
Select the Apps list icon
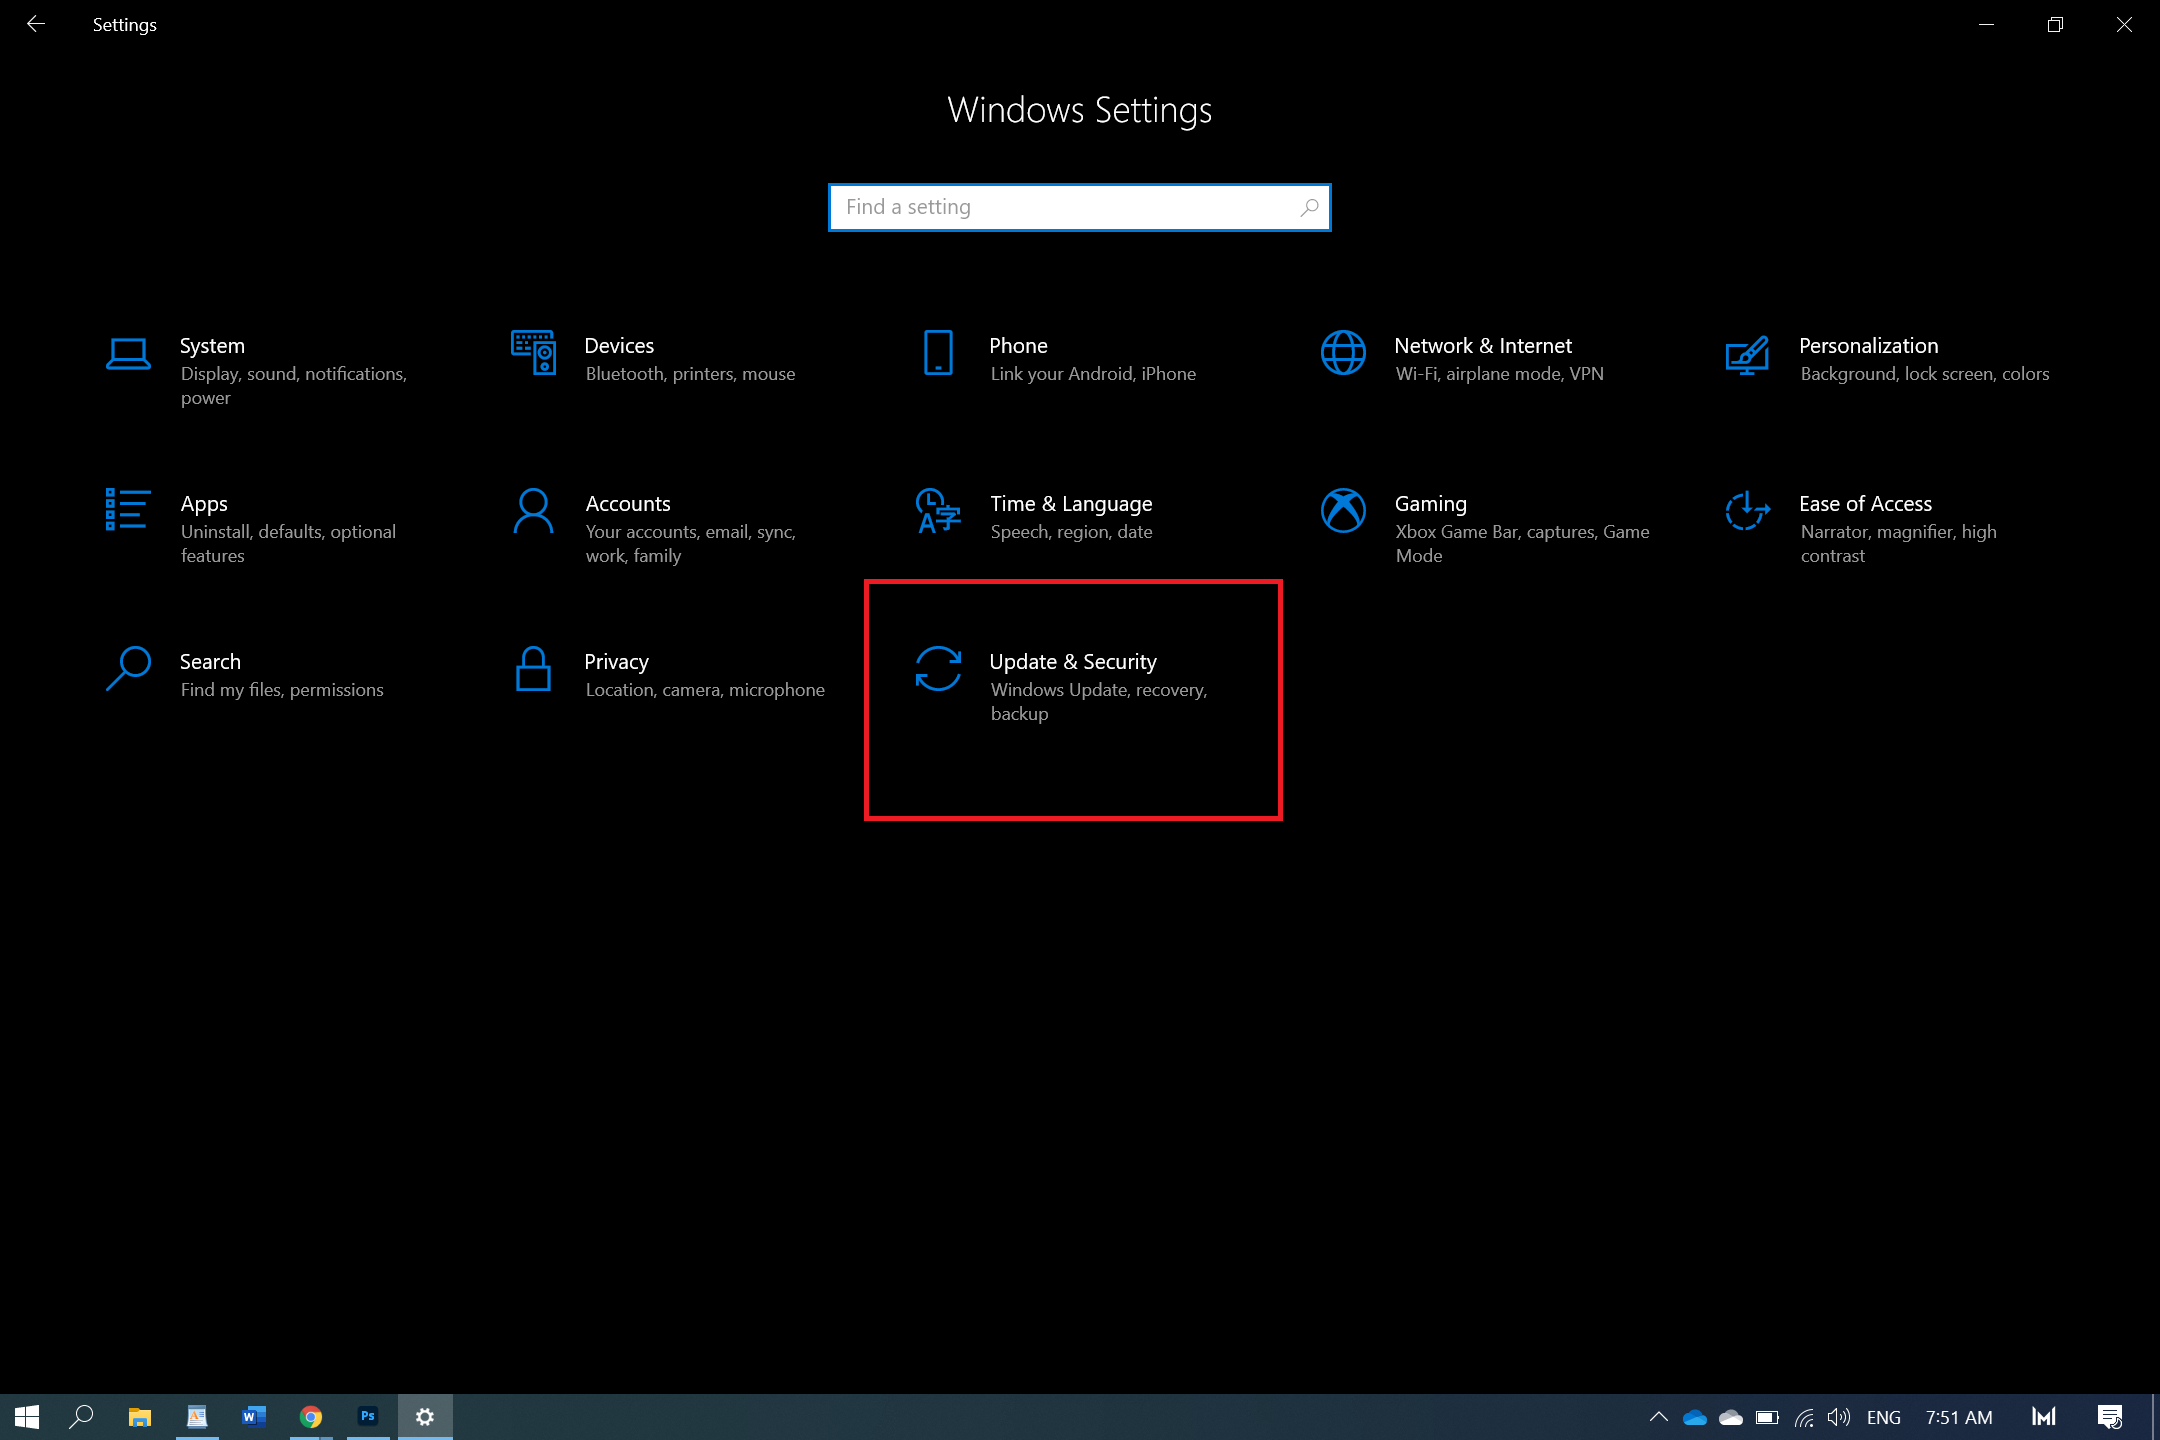[x=128, y=510]
